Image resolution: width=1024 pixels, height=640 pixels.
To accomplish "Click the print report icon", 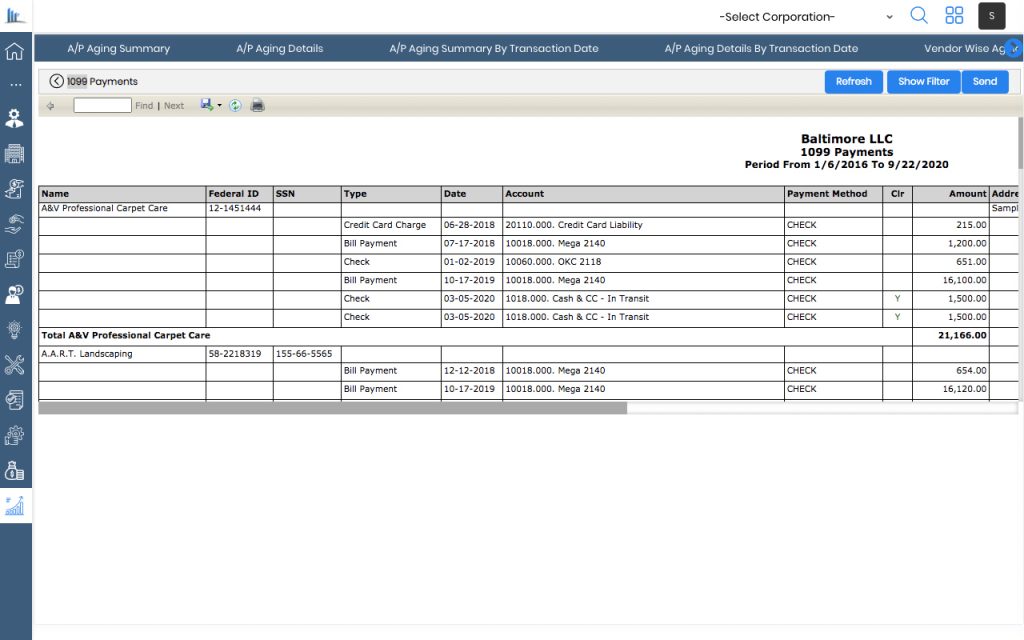I will click(257, 105).
